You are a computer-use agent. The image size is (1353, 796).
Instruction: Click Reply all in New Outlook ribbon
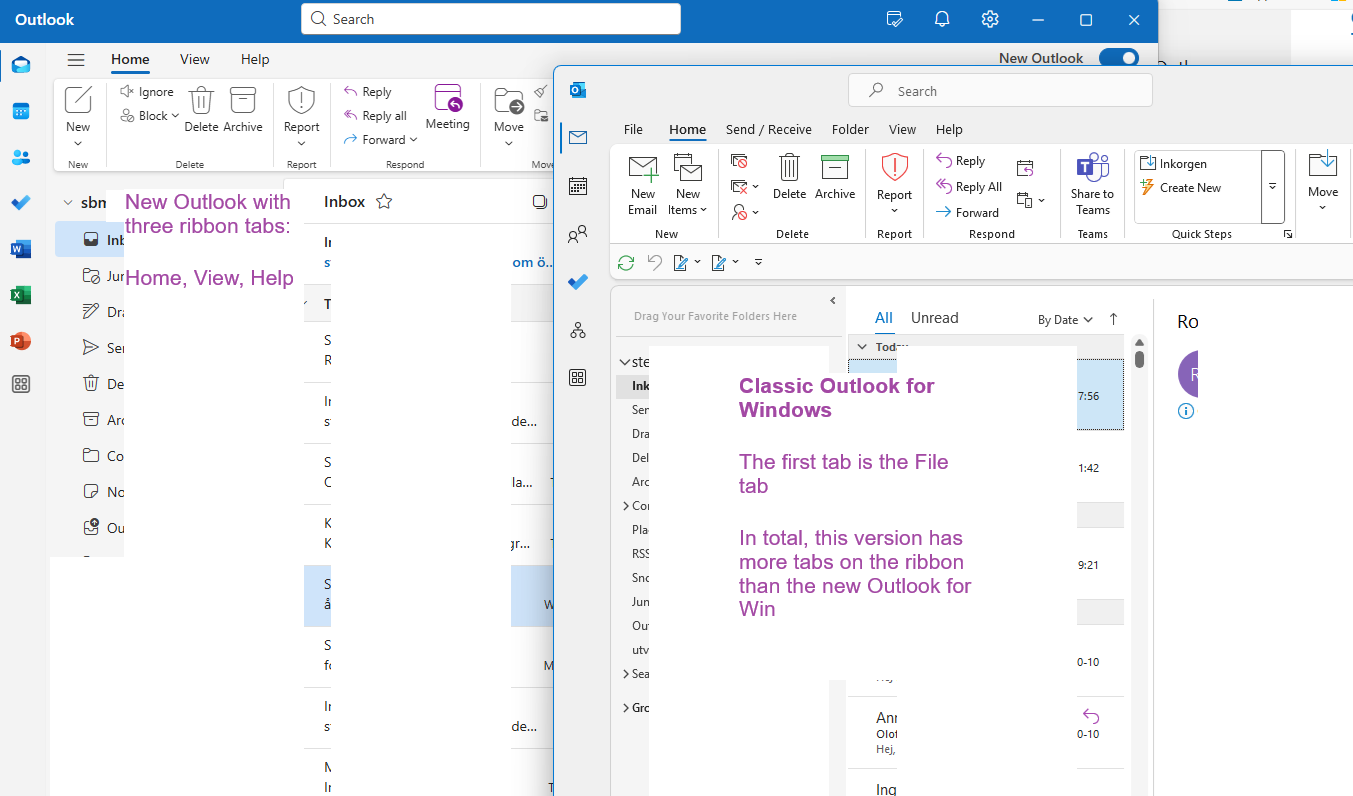click(x=375, y=116)
